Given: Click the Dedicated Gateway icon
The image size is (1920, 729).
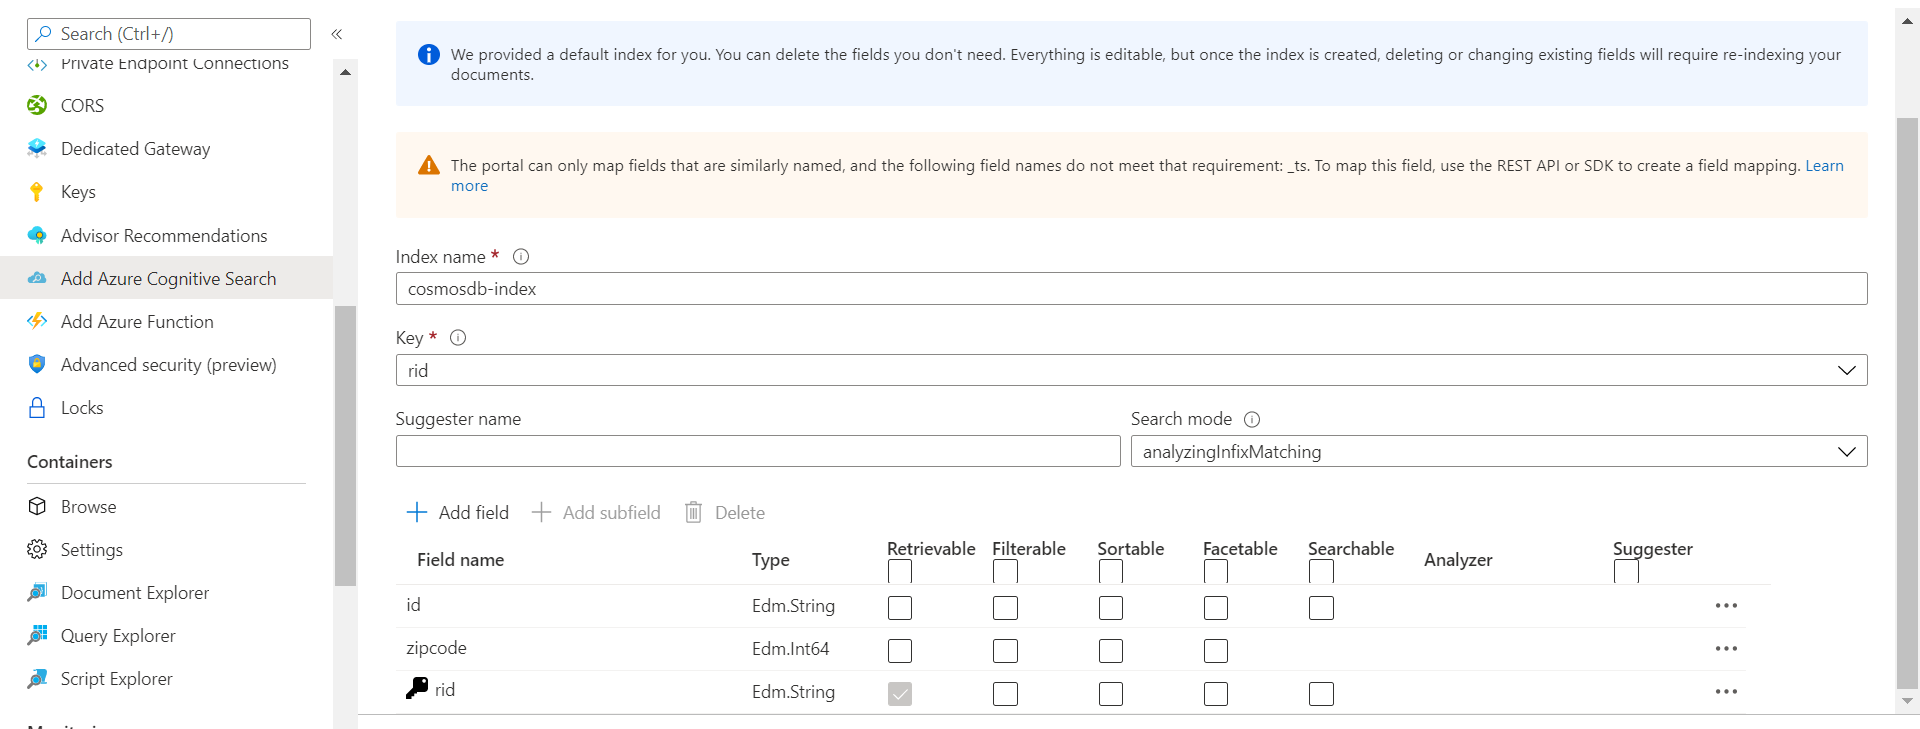Looking at the screenshot, I should click(37, 148).
